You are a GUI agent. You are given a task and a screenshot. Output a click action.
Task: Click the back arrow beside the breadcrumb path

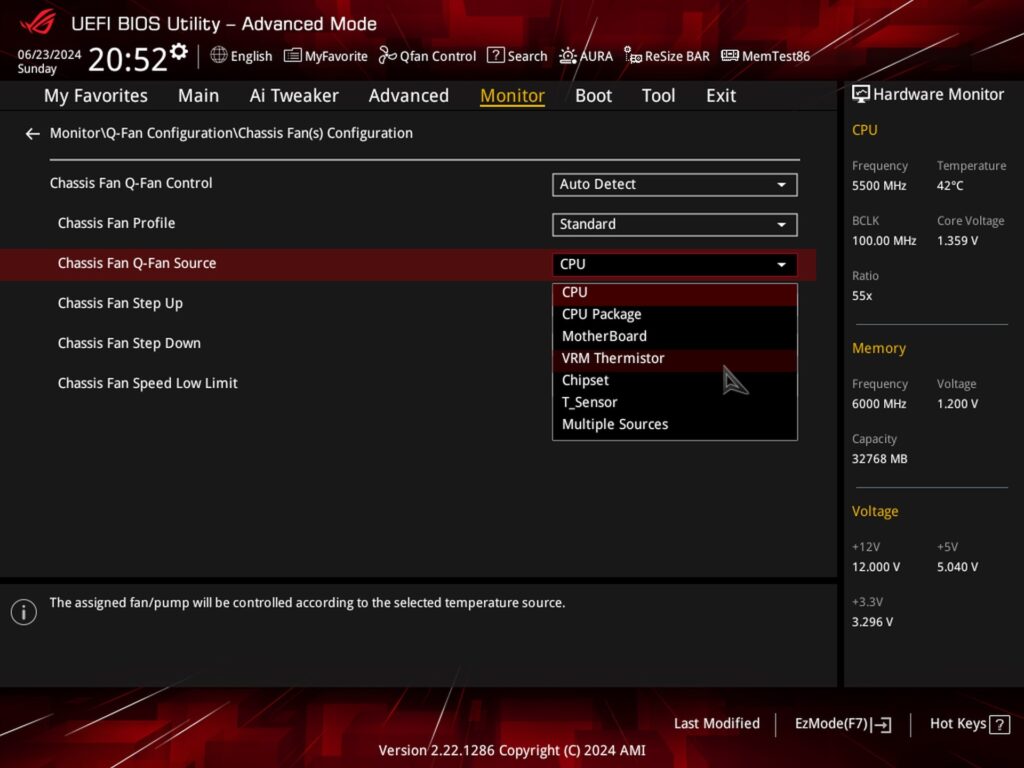click(33, 134)
